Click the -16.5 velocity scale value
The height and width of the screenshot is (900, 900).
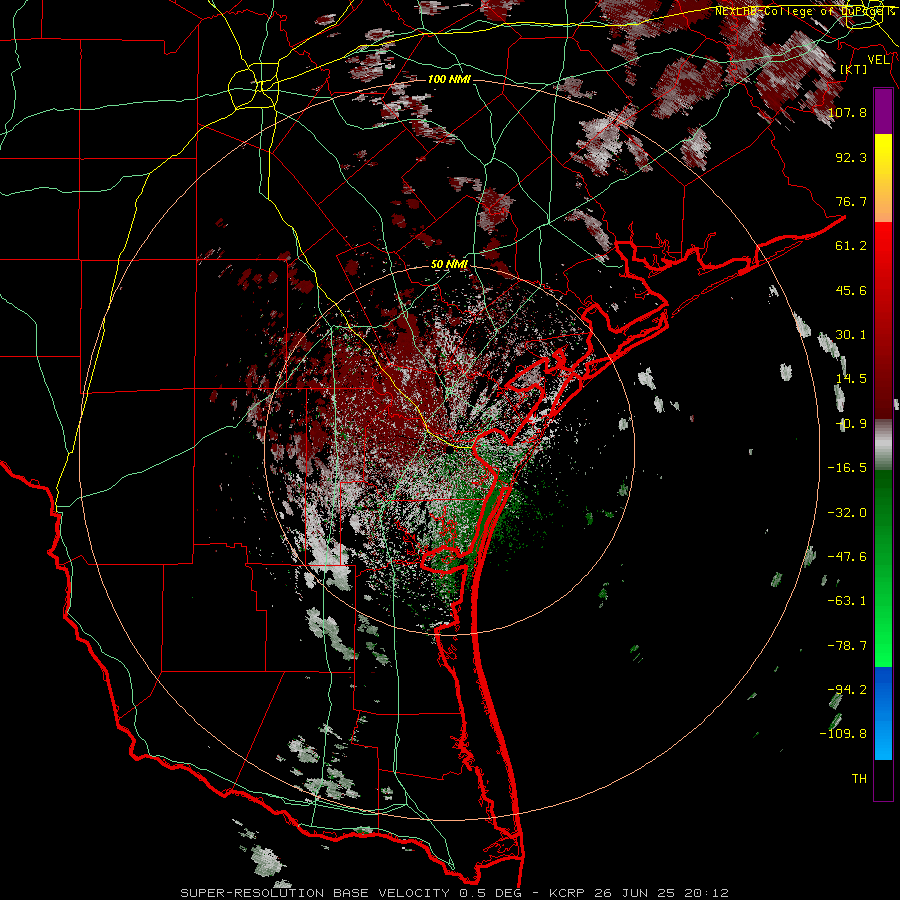[x=847, y=467]
